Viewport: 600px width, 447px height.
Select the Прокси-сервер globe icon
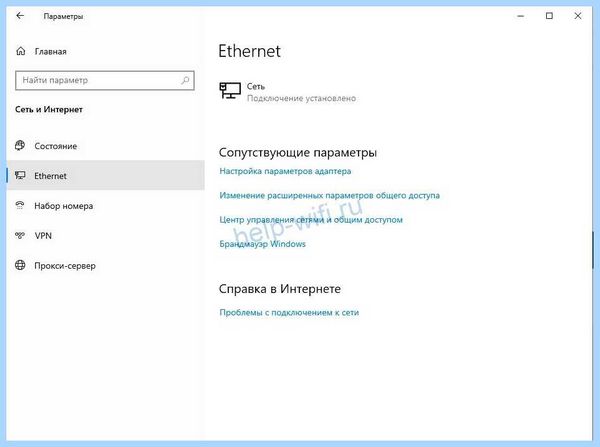(x=20, y=265)
